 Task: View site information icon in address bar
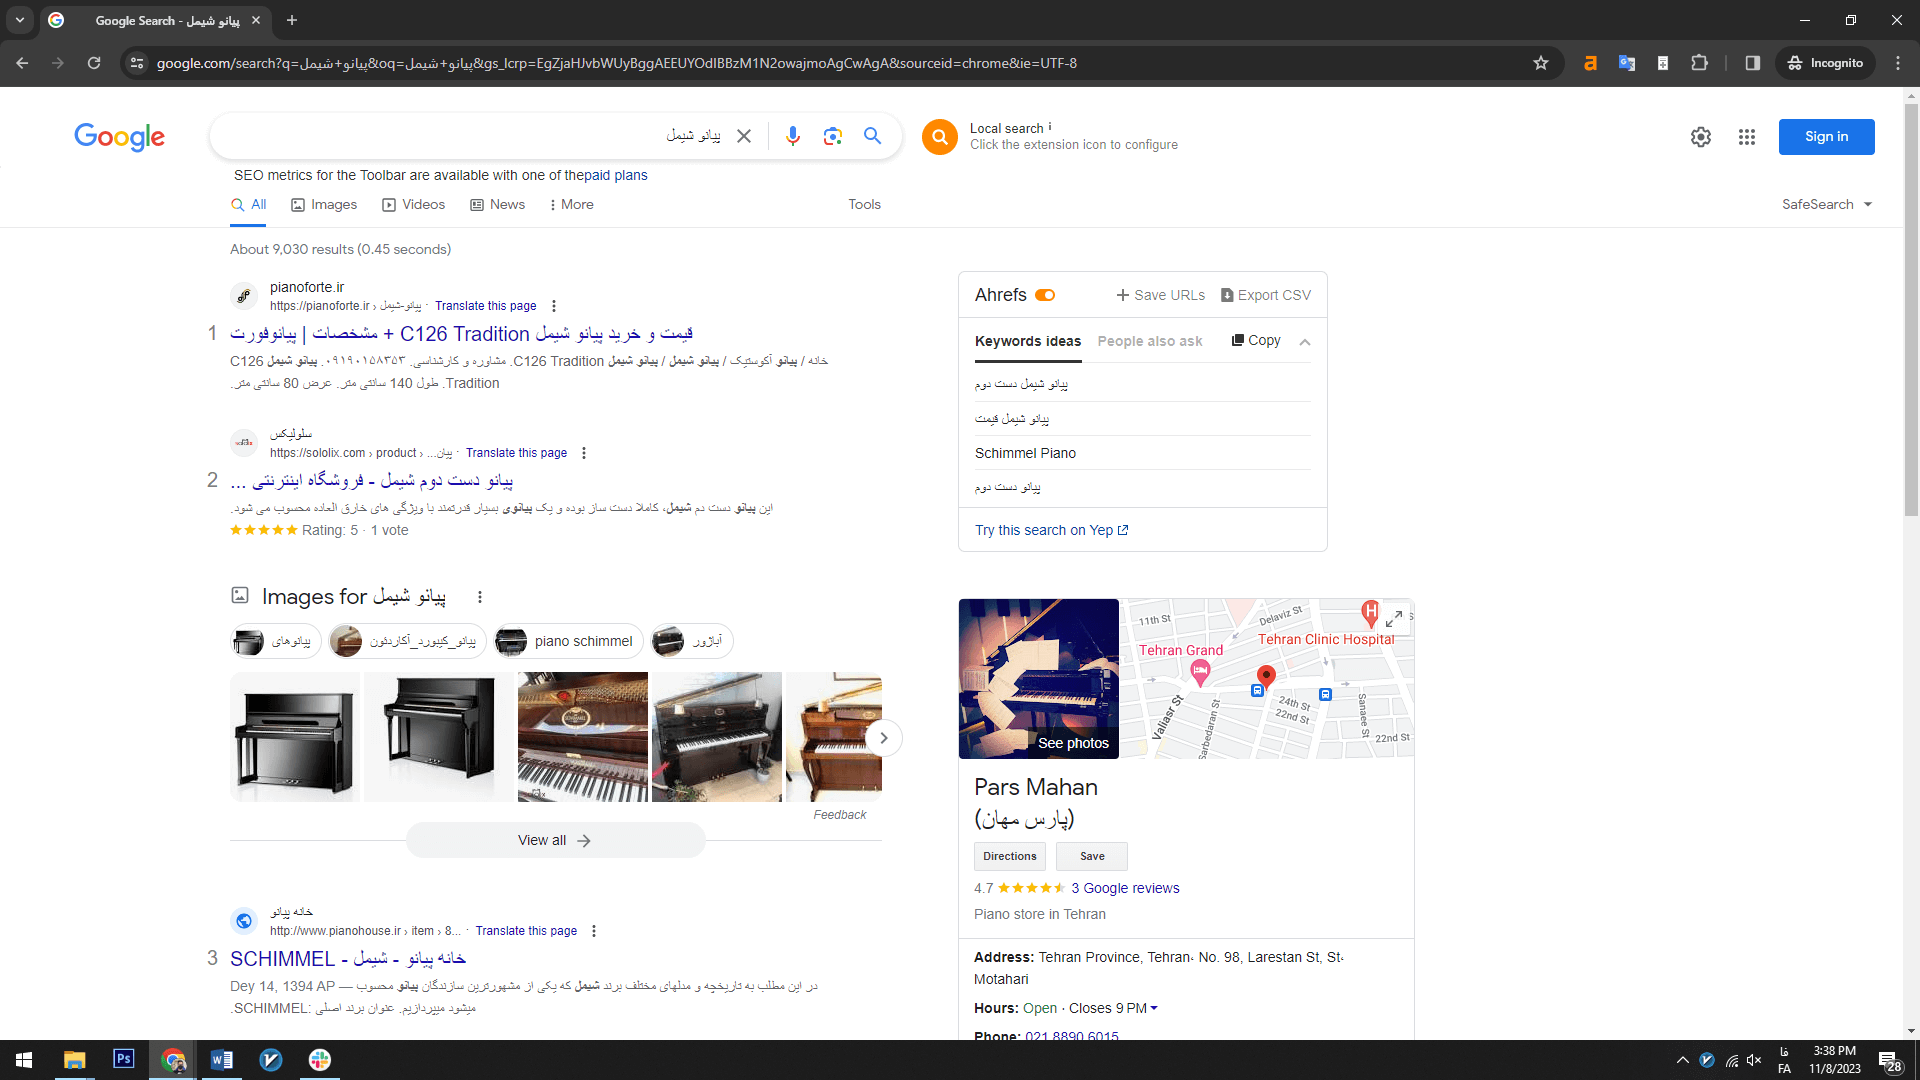pyautogui.click(x=137, y=63)
